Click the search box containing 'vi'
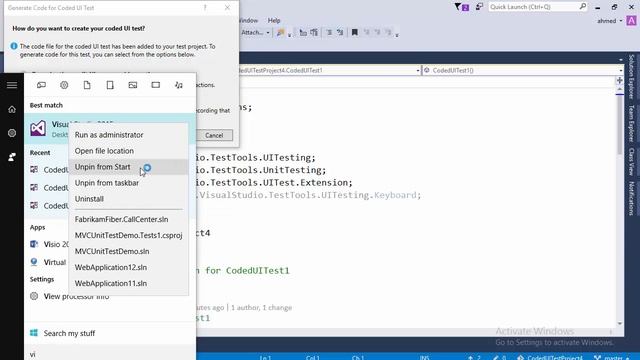Viewport: 640px width, 360px height. tap(110, 354)
